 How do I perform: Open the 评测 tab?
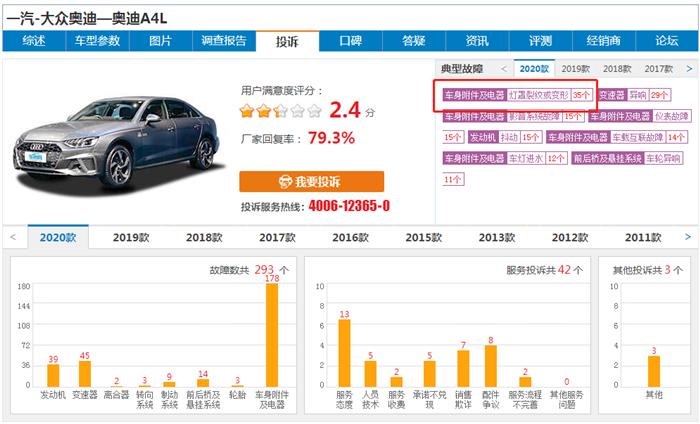(541, 41)
